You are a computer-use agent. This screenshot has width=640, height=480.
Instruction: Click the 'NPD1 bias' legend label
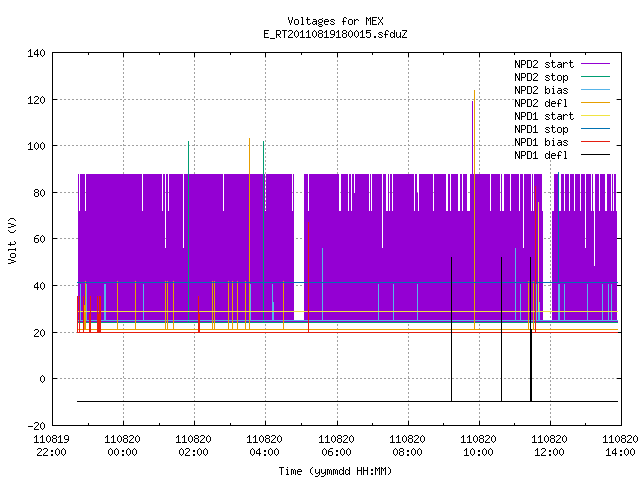(x=541, y=142)
